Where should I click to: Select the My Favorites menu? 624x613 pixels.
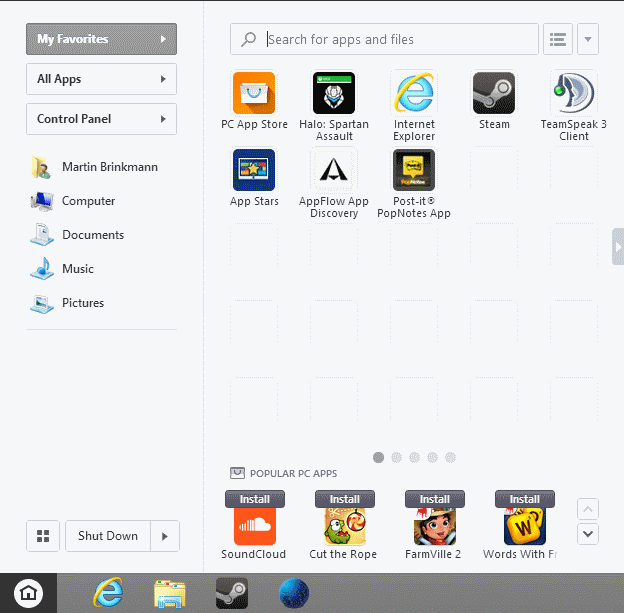point(101,39)
